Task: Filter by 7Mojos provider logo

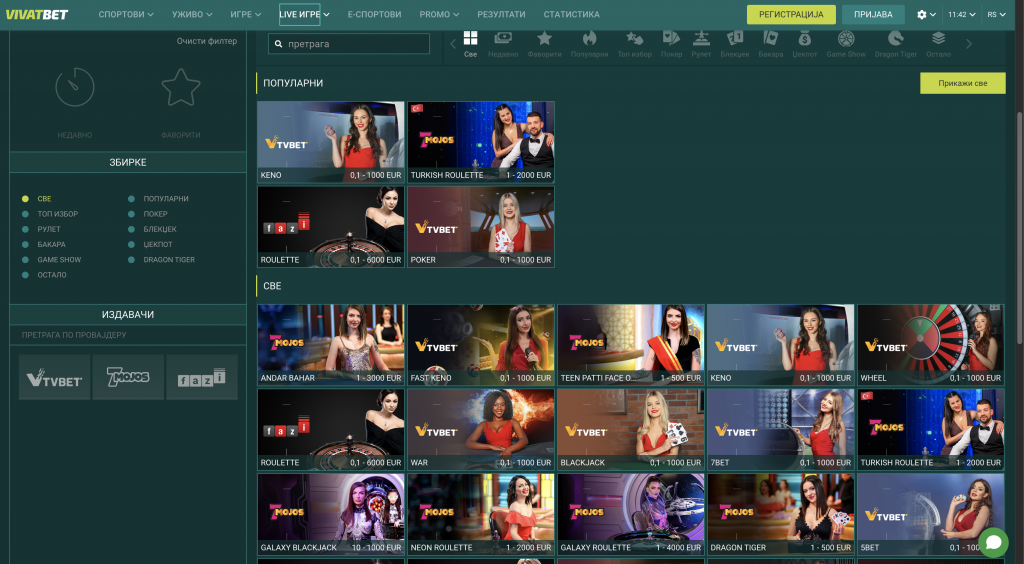Action: click(128, 377)
